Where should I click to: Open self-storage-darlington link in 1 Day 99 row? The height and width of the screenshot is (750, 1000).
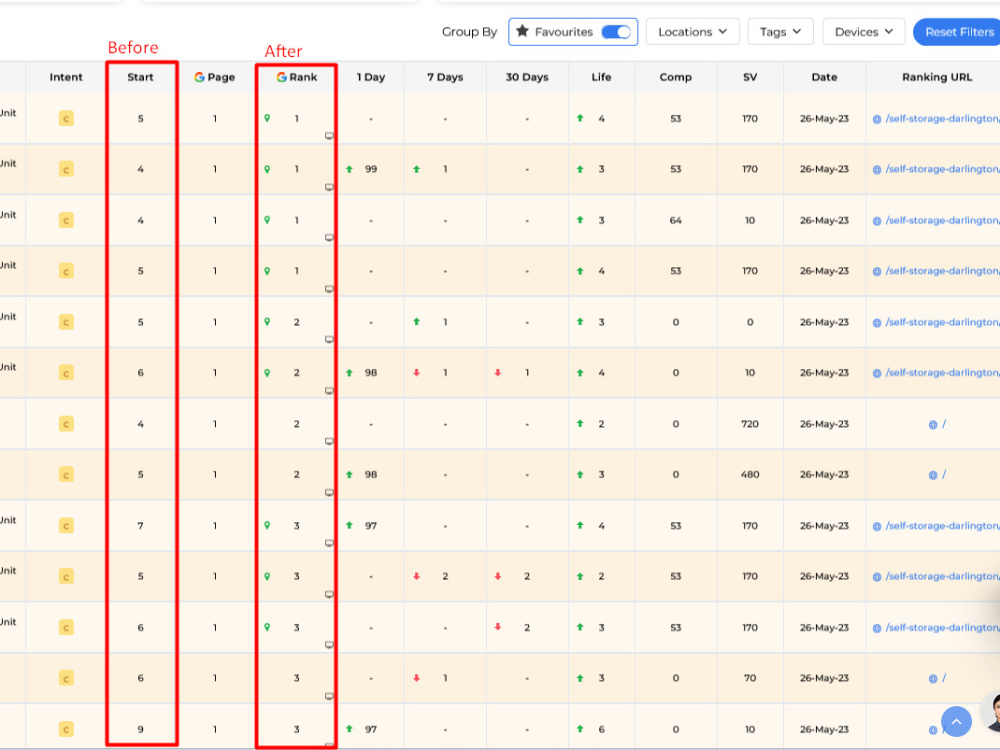942,170
